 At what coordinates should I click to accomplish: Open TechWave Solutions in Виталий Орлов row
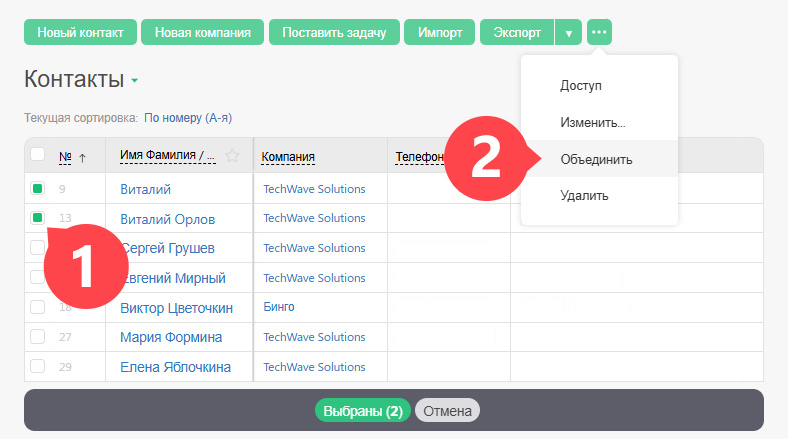(x=315, y=218)
